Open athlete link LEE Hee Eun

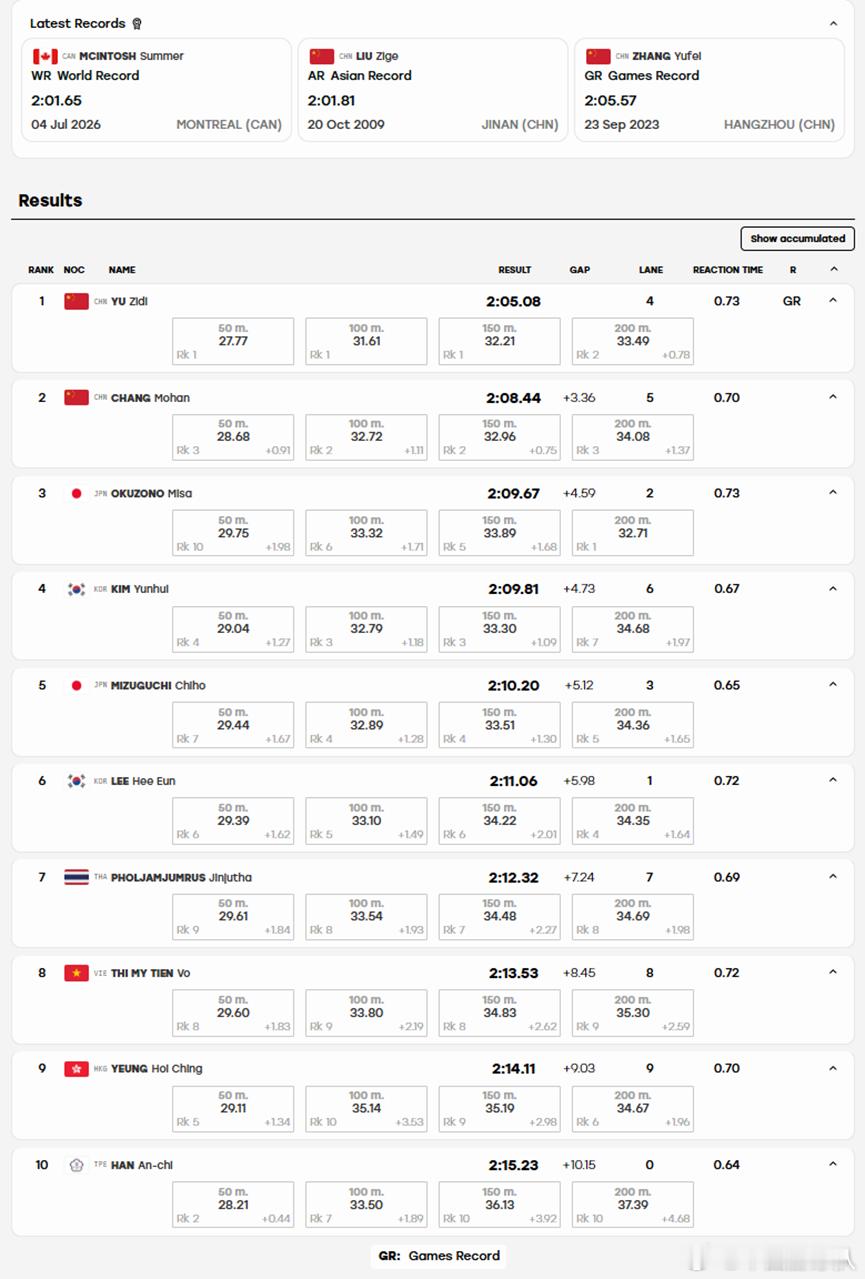point(143,781)
